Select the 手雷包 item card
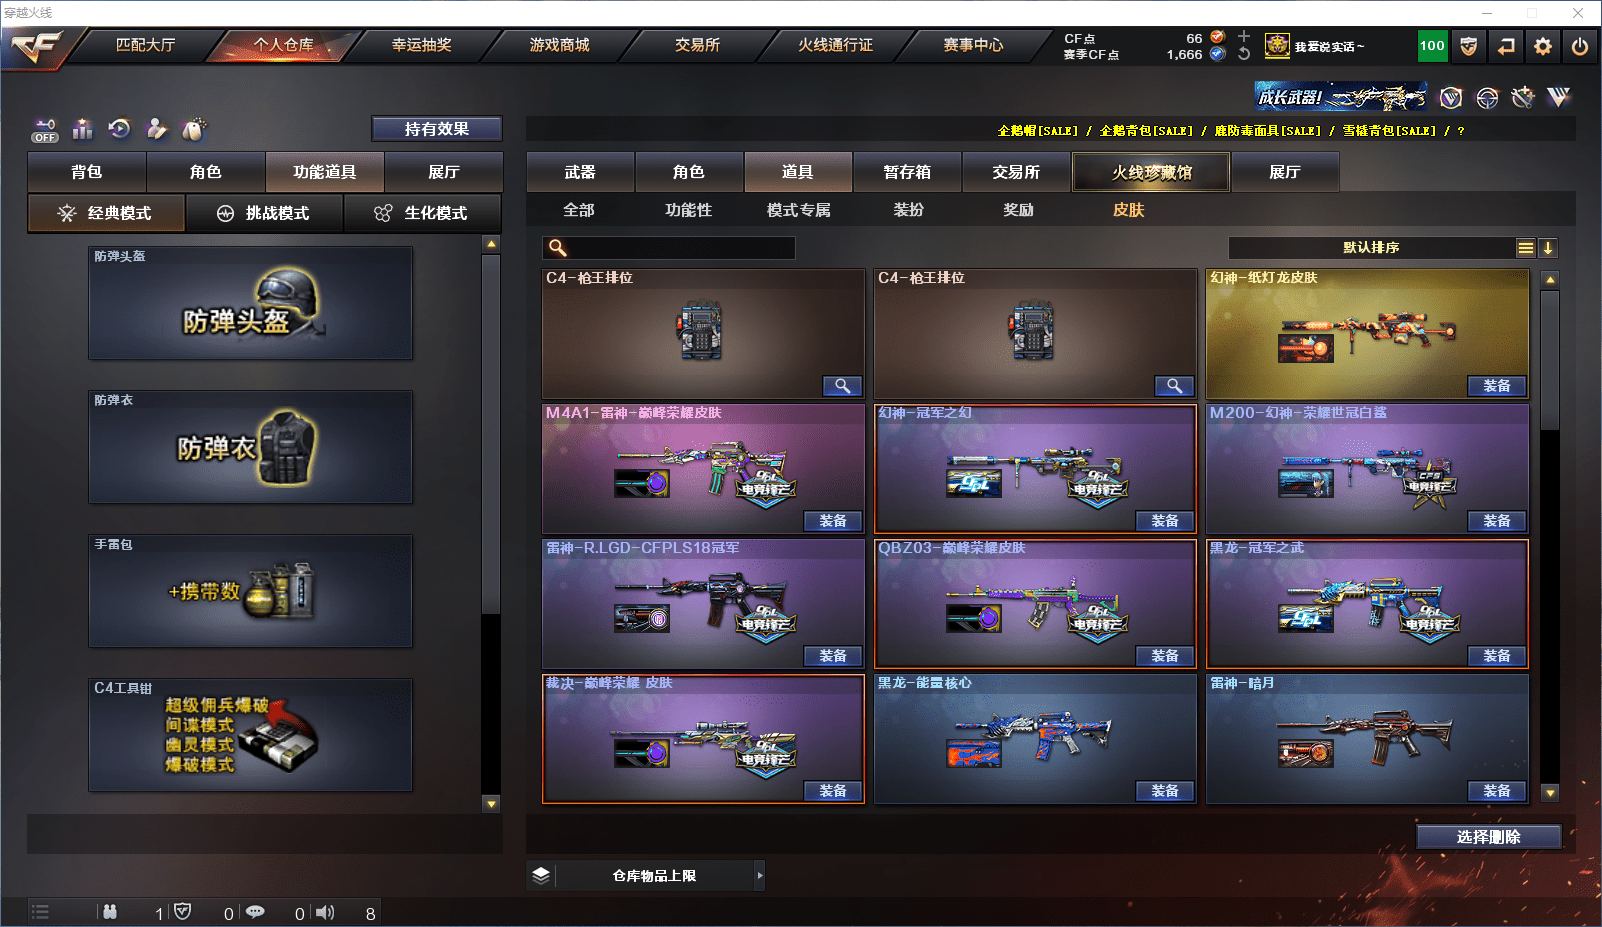 pyautogui.click(x=250, y=591)
